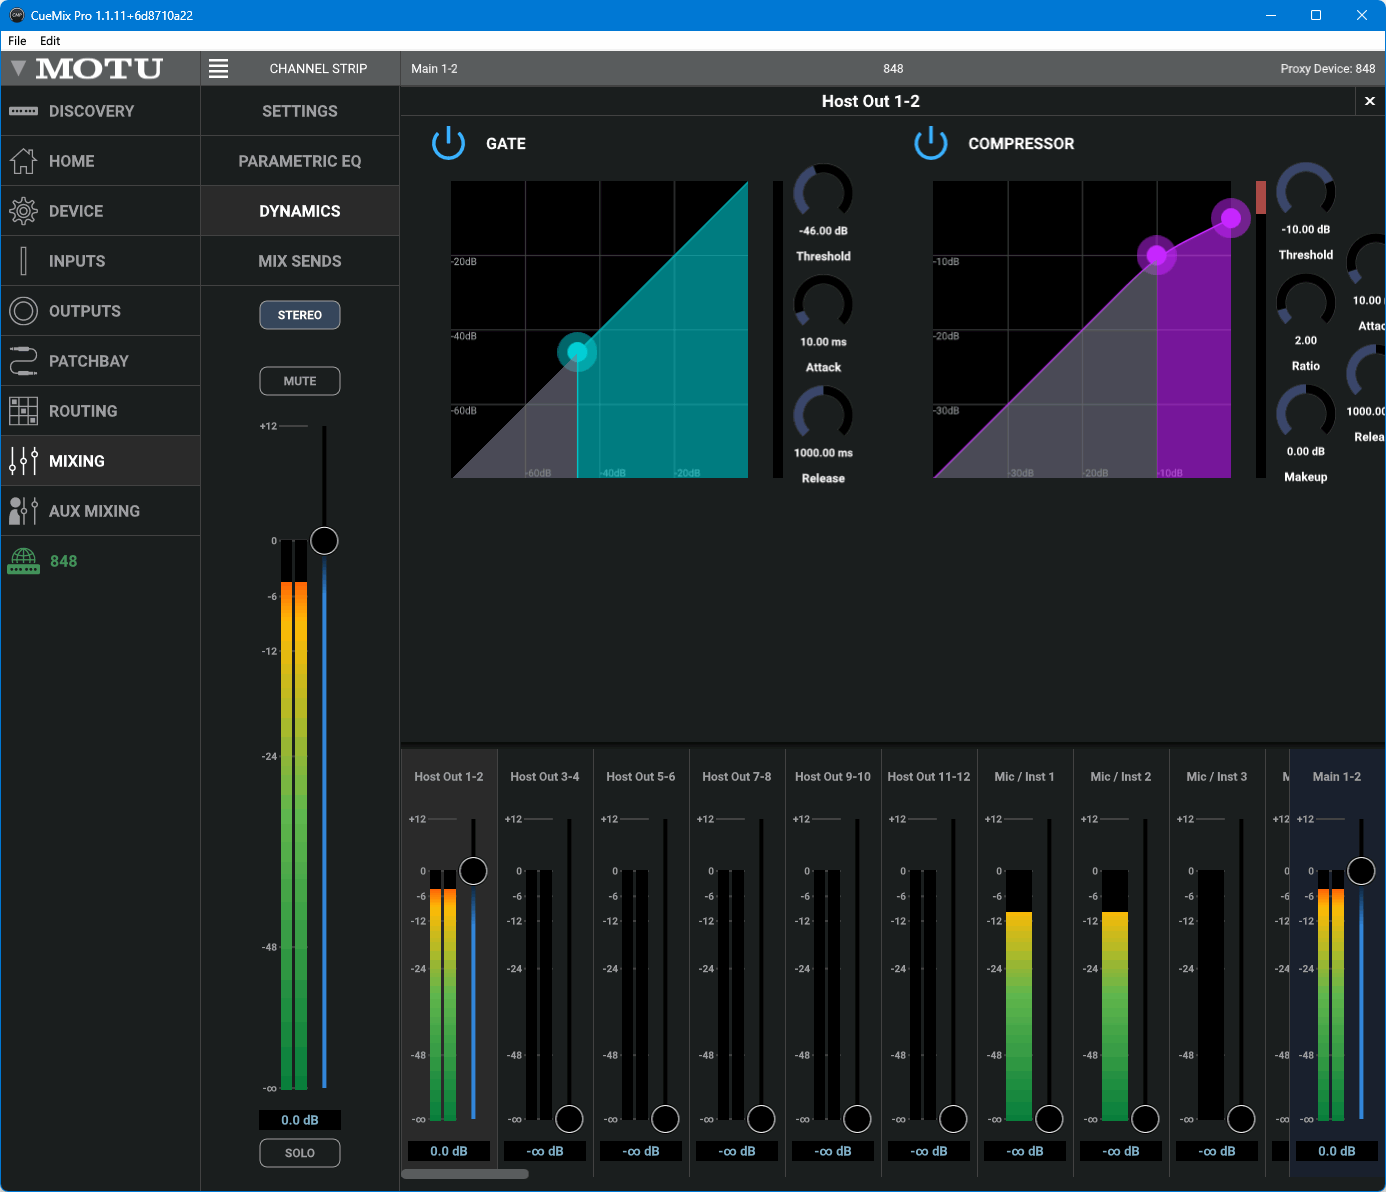Open the Discovery page icon

tap(23, 111)
